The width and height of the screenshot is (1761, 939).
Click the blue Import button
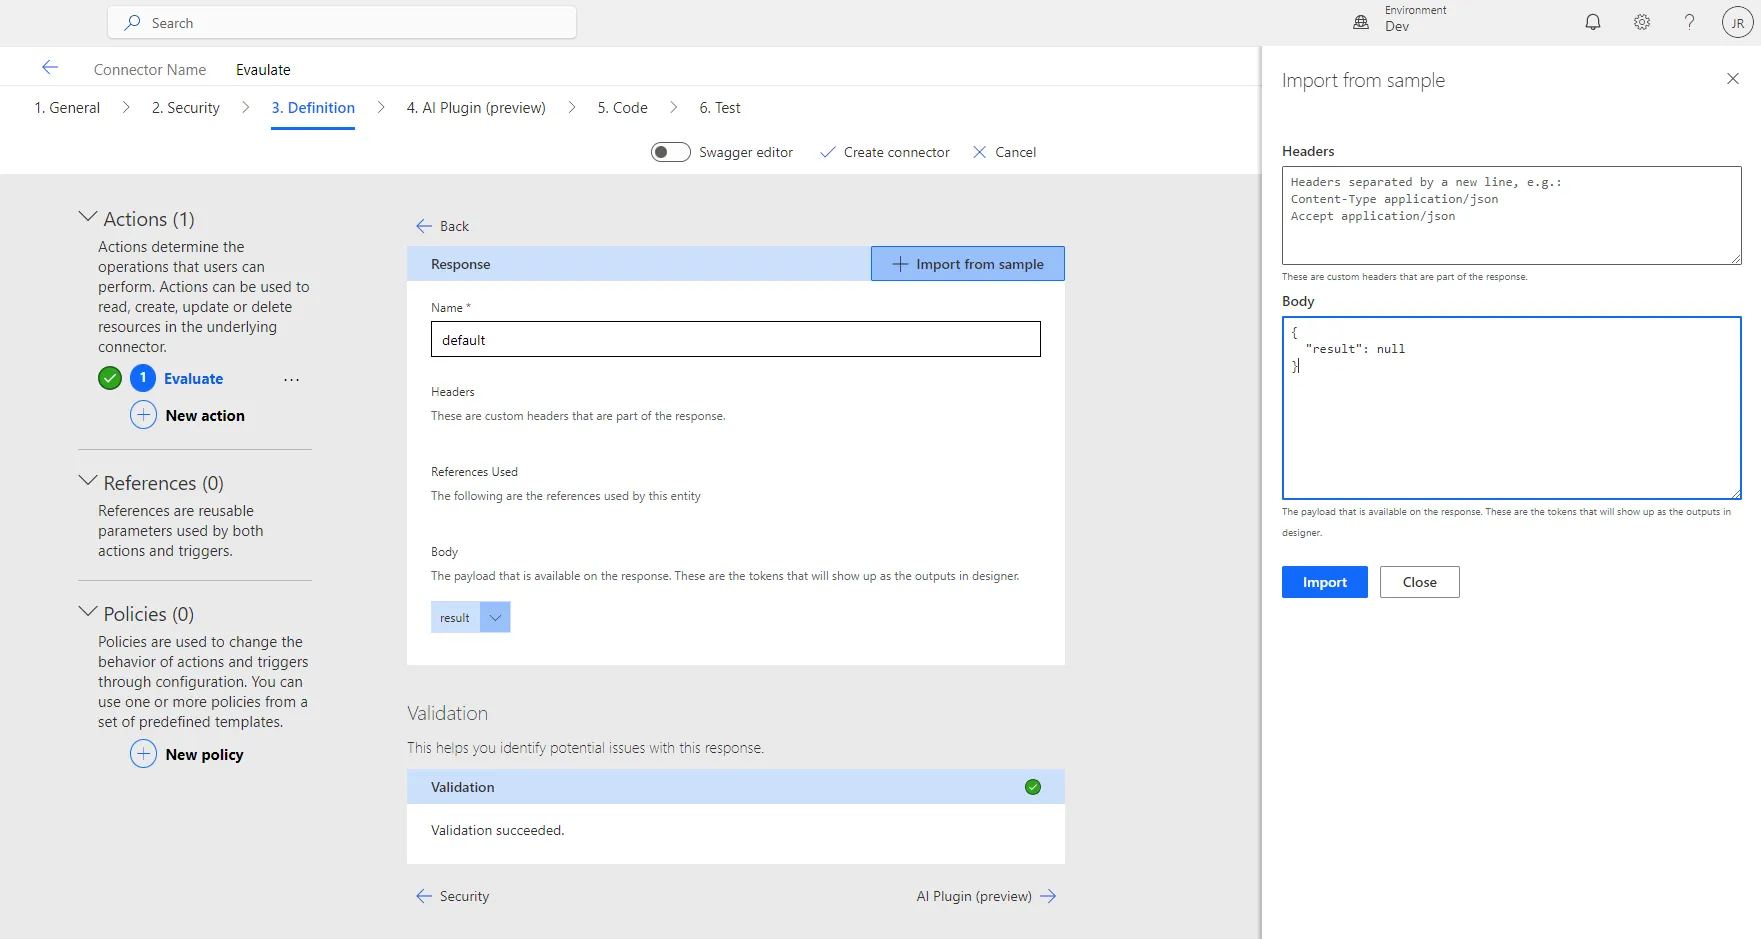1324,582
